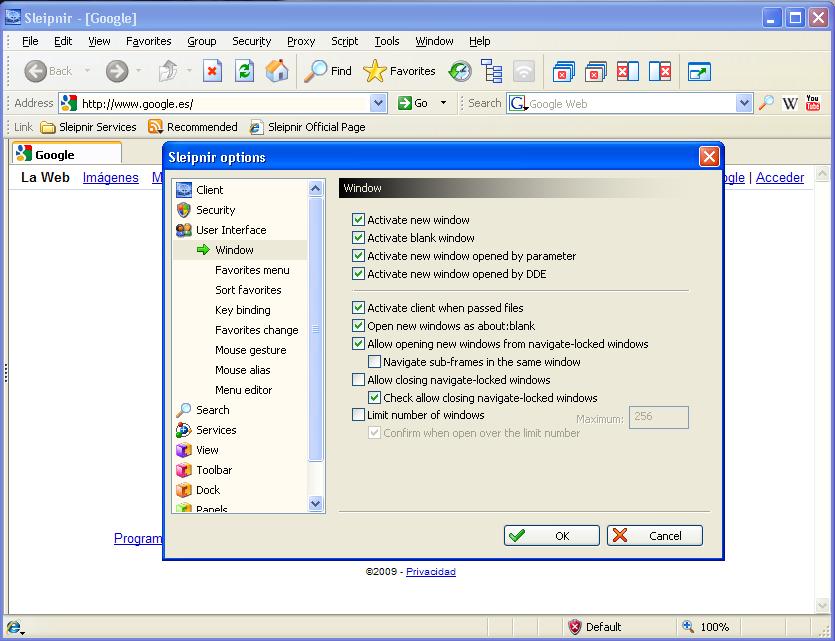Click the IE engine icon in status bar
Viewport: 835px width, 641px height.
(x=13, y=627)
